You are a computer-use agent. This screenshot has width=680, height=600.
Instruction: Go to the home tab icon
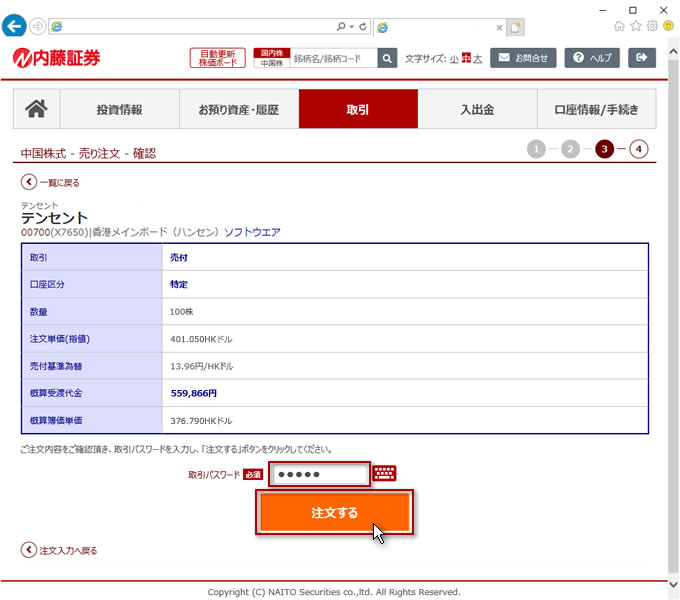pos(36,109)
